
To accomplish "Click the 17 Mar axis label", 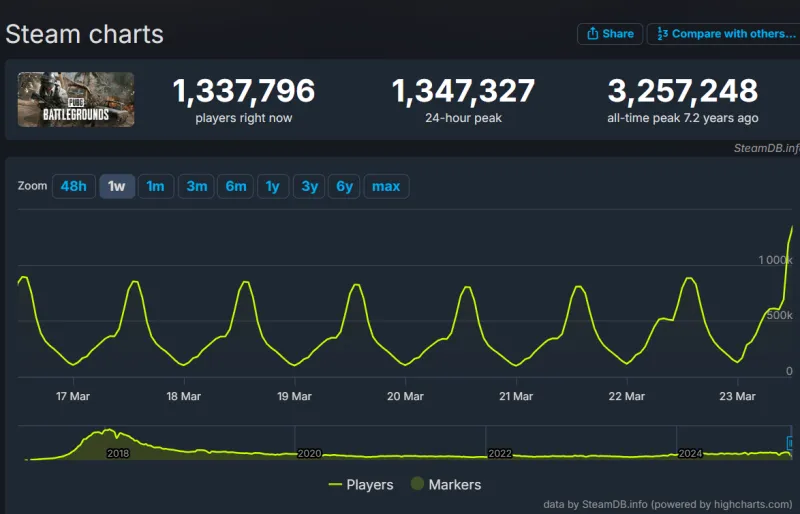I will [x=73, y=396].
